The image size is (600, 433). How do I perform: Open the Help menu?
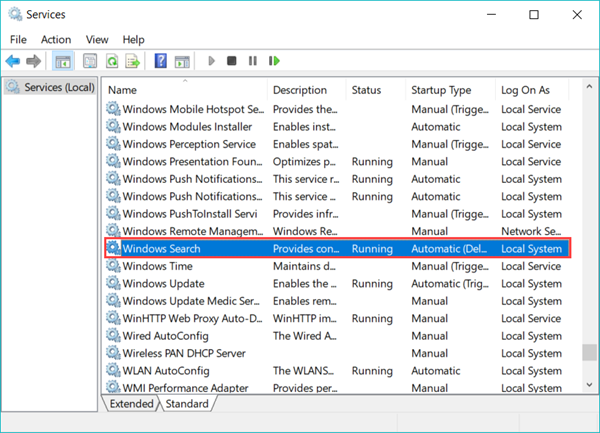(134, 39)
